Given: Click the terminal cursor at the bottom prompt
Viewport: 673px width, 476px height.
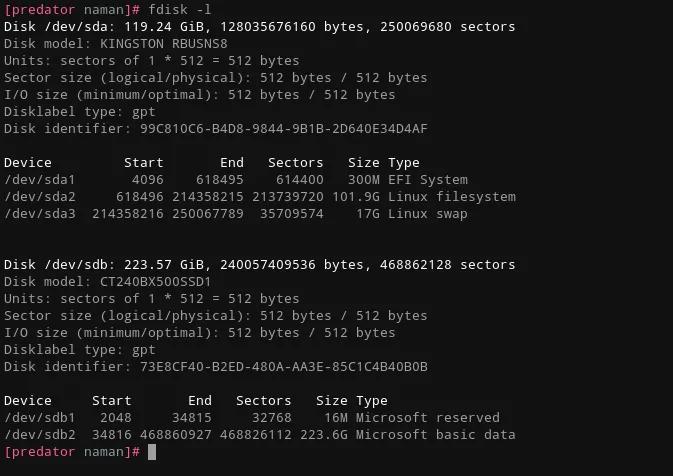Looking at the screenshot, I should point(152,452).
